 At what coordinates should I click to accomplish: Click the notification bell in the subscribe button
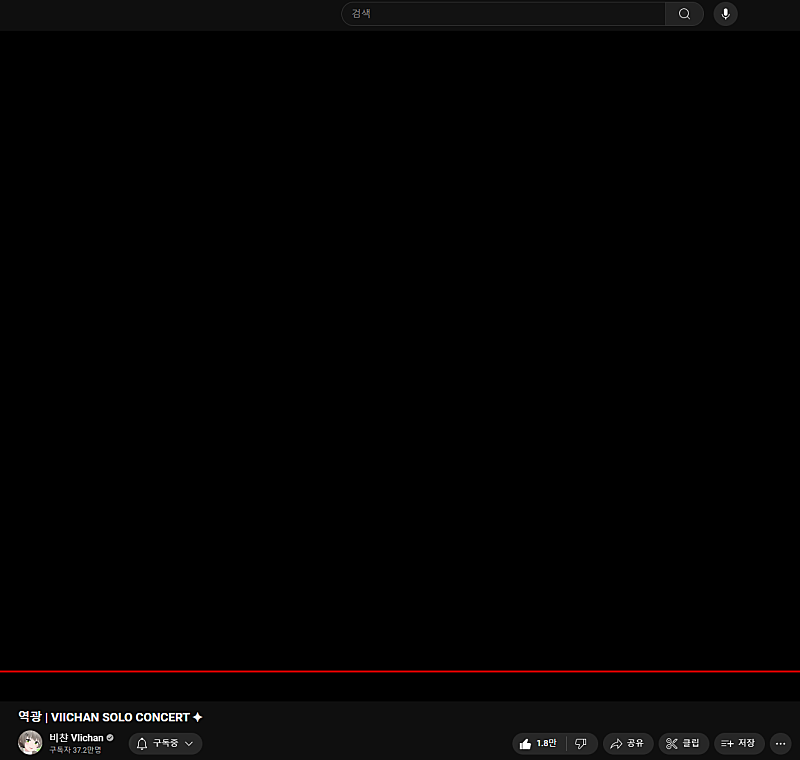pos(142,744)
